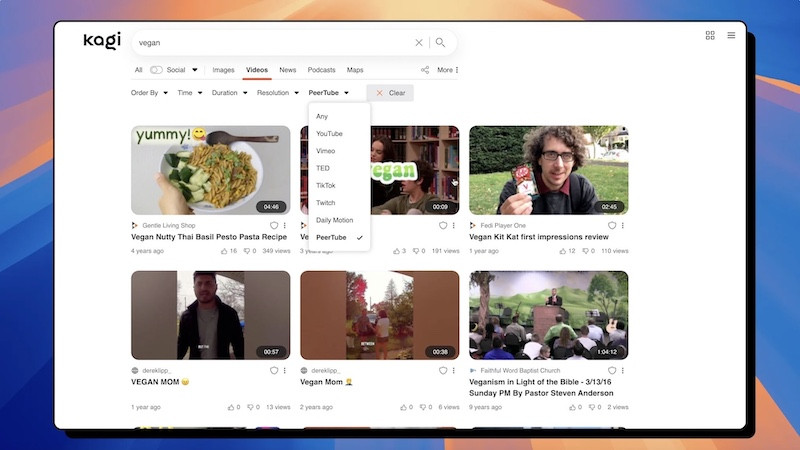The height and width of the screenshot is (450, 800).
Task: Open the grid apps icon
Action: (x=710, y=35)
